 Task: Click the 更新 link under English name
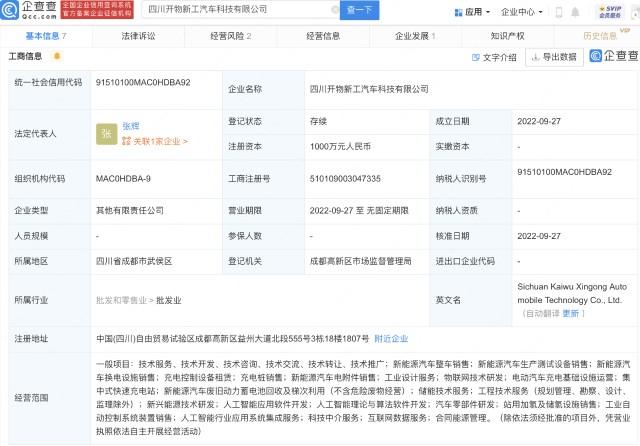tap(570, 313)
